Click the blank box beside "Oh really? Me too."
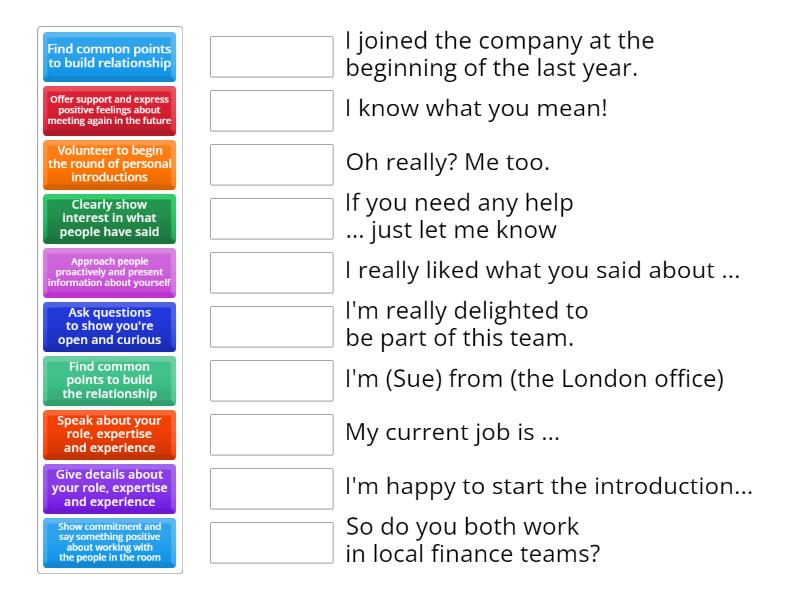Screen dimensions: 800x600 pos(272,165)
